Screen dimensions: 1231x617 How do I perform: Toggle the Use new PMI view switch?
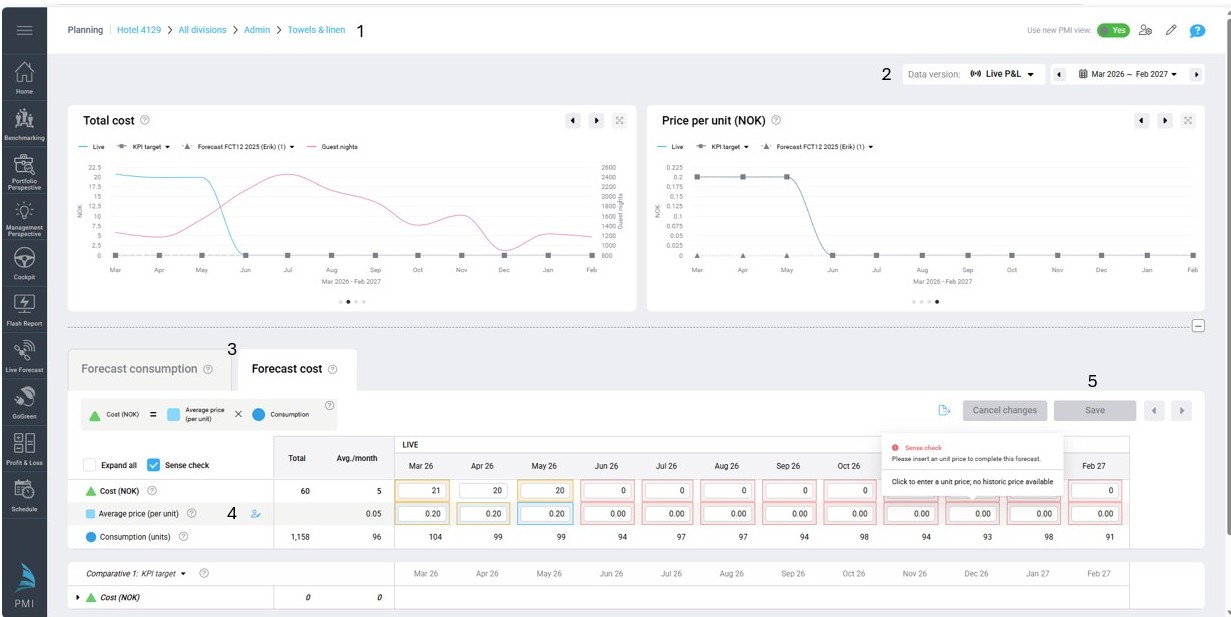click(1112, 30)
